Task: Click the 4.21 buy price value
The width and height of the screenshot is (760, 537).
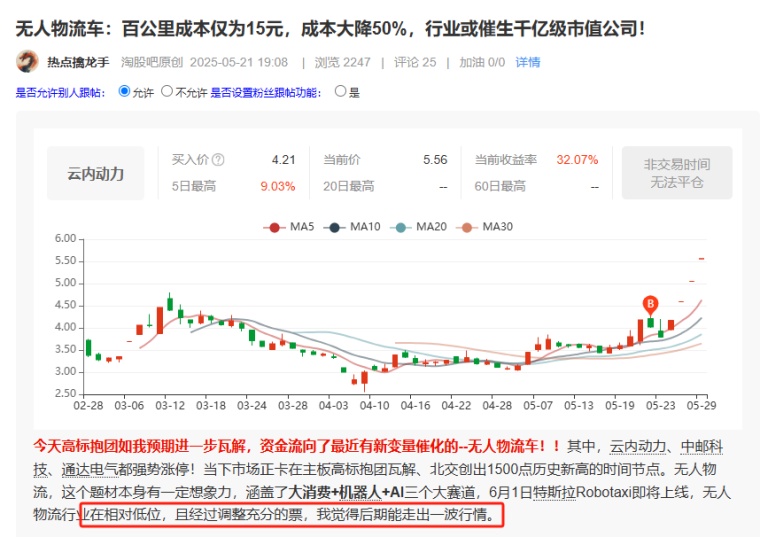Action: tap(284, 159)
